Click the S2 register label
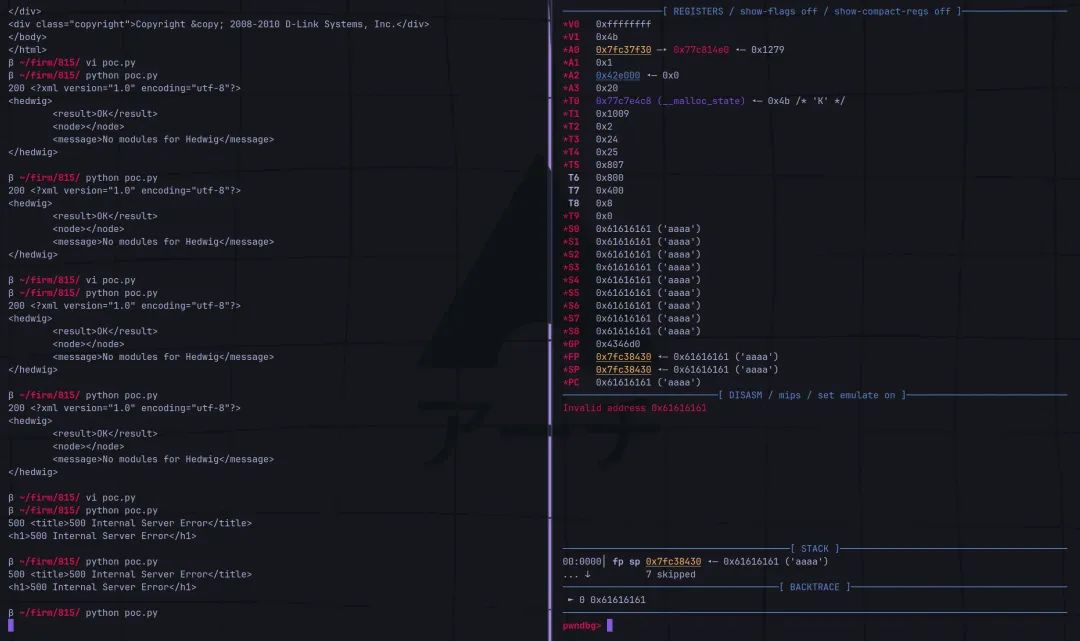The image size is (1080, 641). click(x=572, y=255)
